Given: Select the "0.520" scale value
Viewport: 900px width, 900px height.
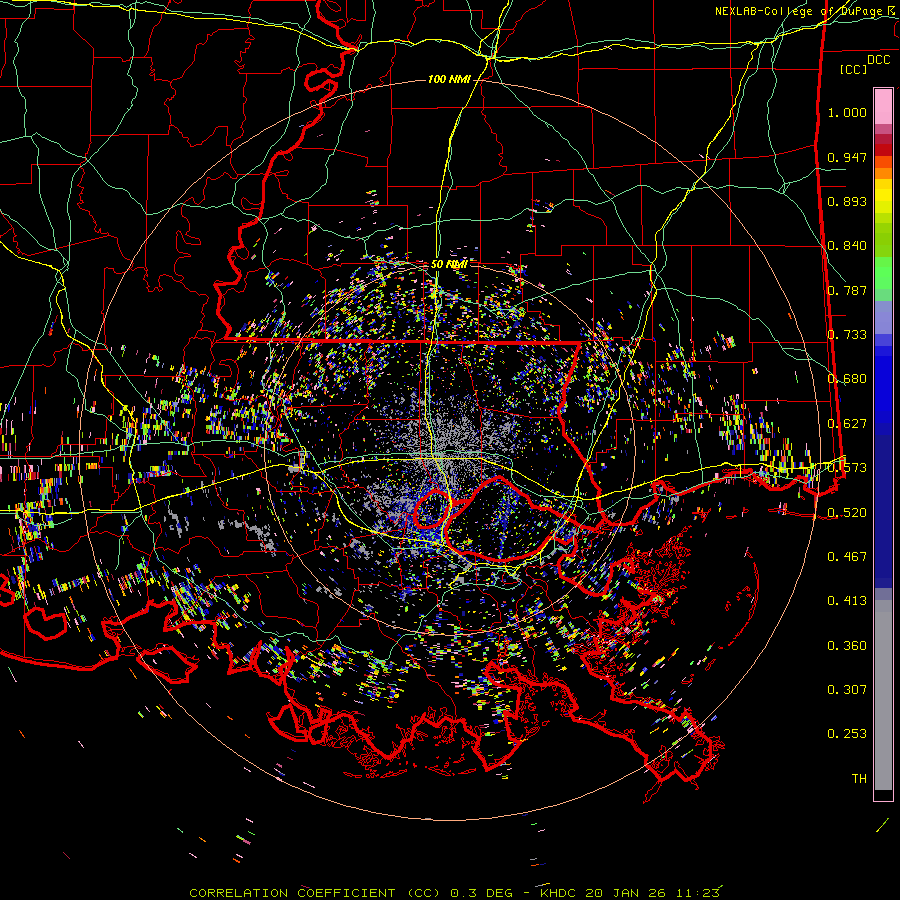Looking at the screenshot, I should 847,512.
